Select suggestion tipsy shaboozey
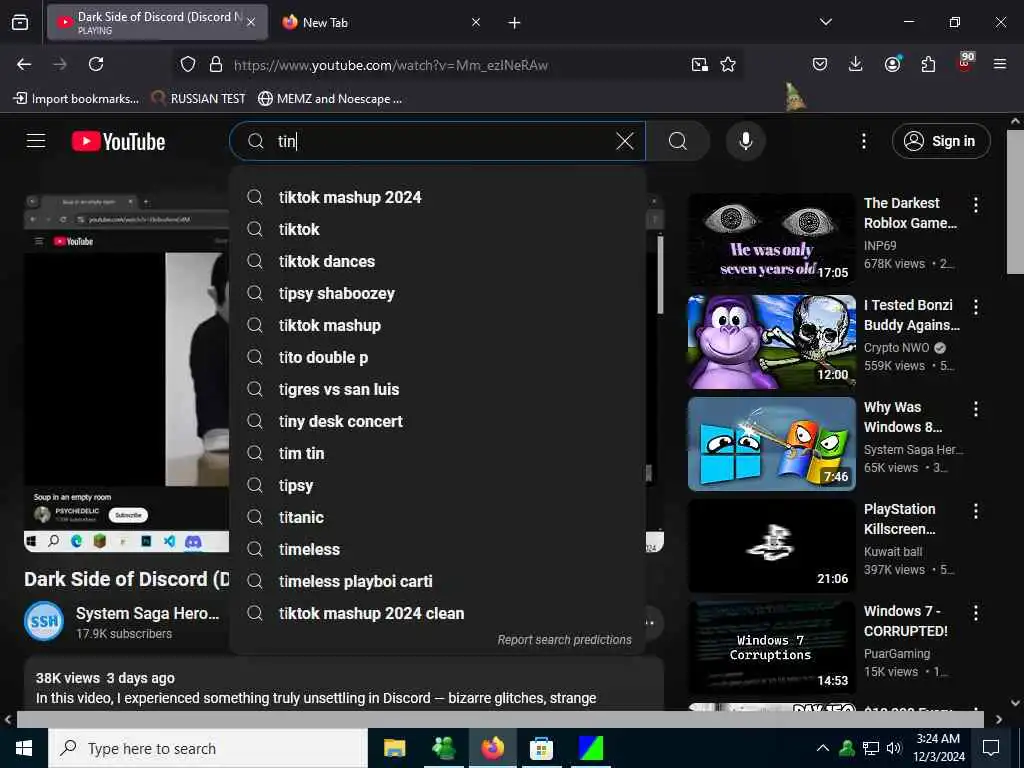 pos(438,293)
